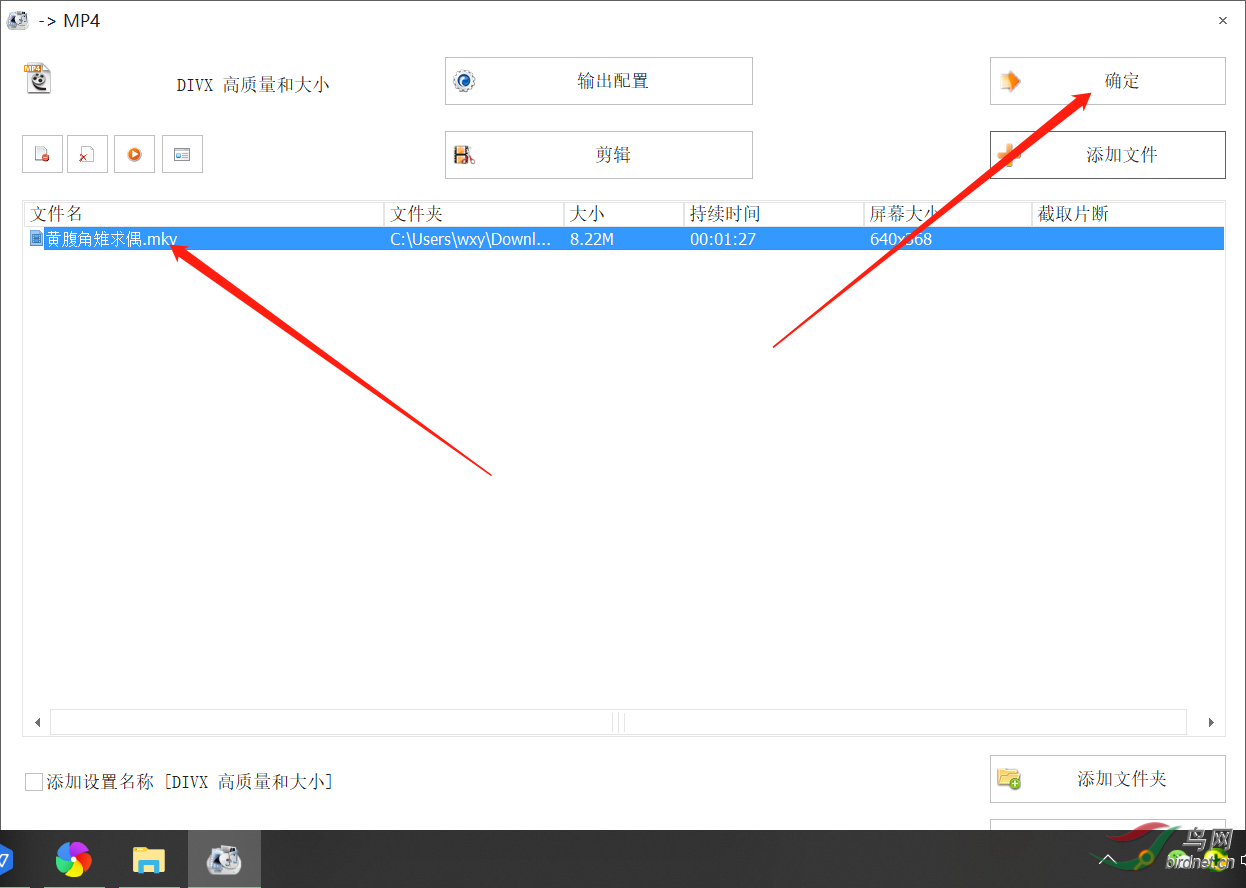This screenshot has height=888, width=1246.
Task: Click the list's left scroll arrow
Action: (x=37, y=722)
